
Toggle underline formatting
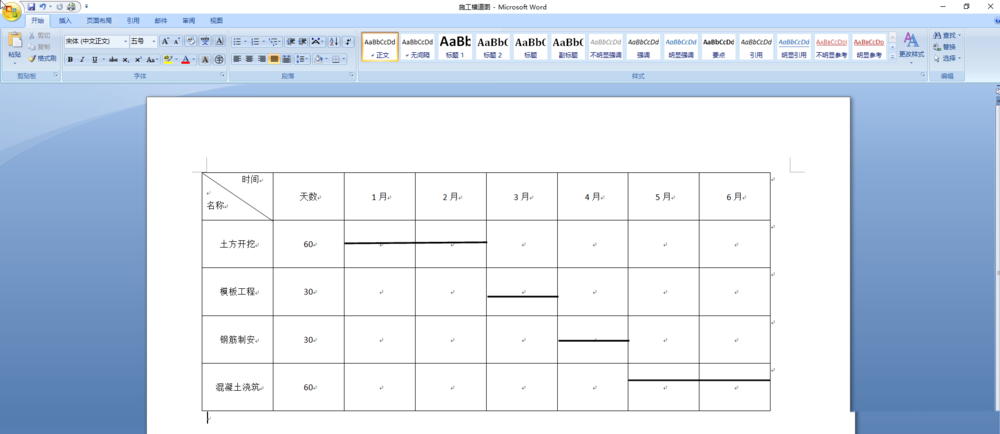(x=94, y=60)
